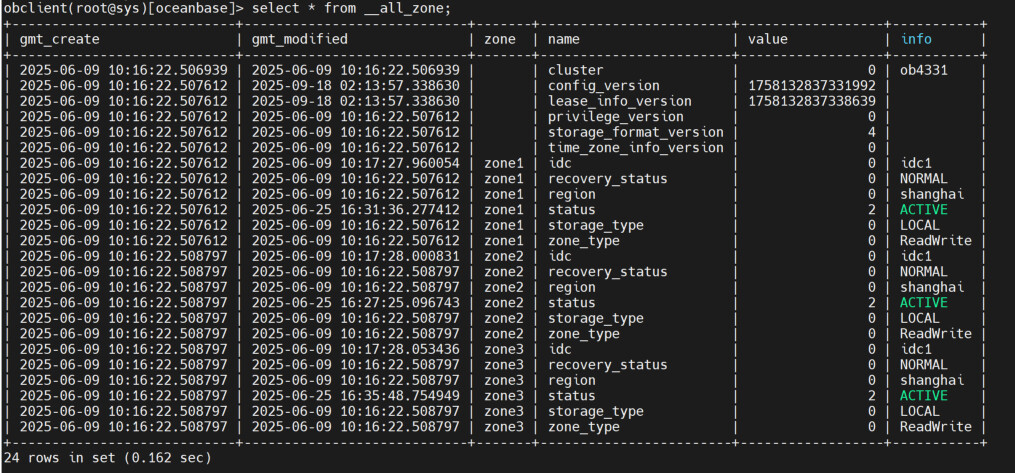This screenshot has width=1015, height=473.
Task: Click the lease_info_version name cell
Action: click(619, 101)
